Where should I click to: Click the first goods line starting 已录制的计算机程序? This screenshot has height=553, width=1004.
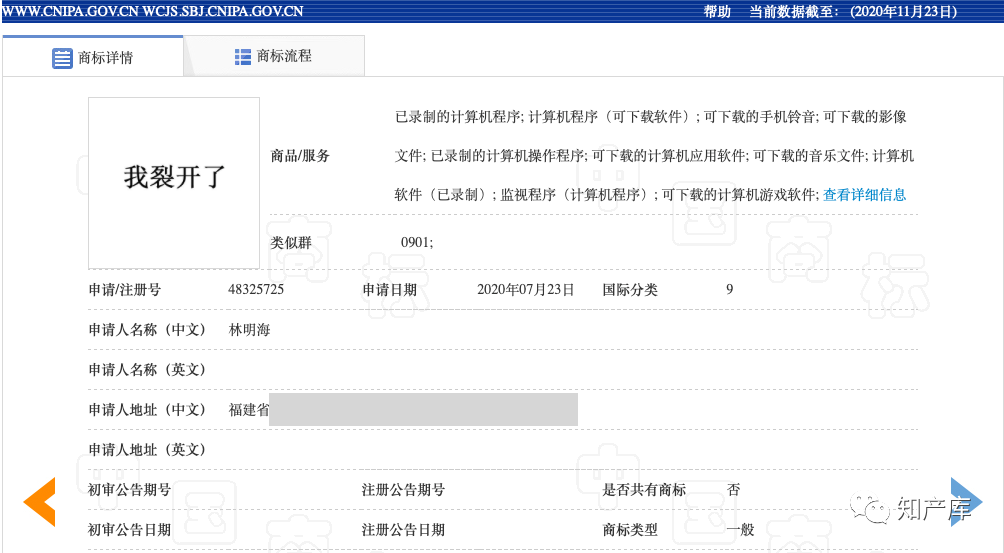pos(651,116)
